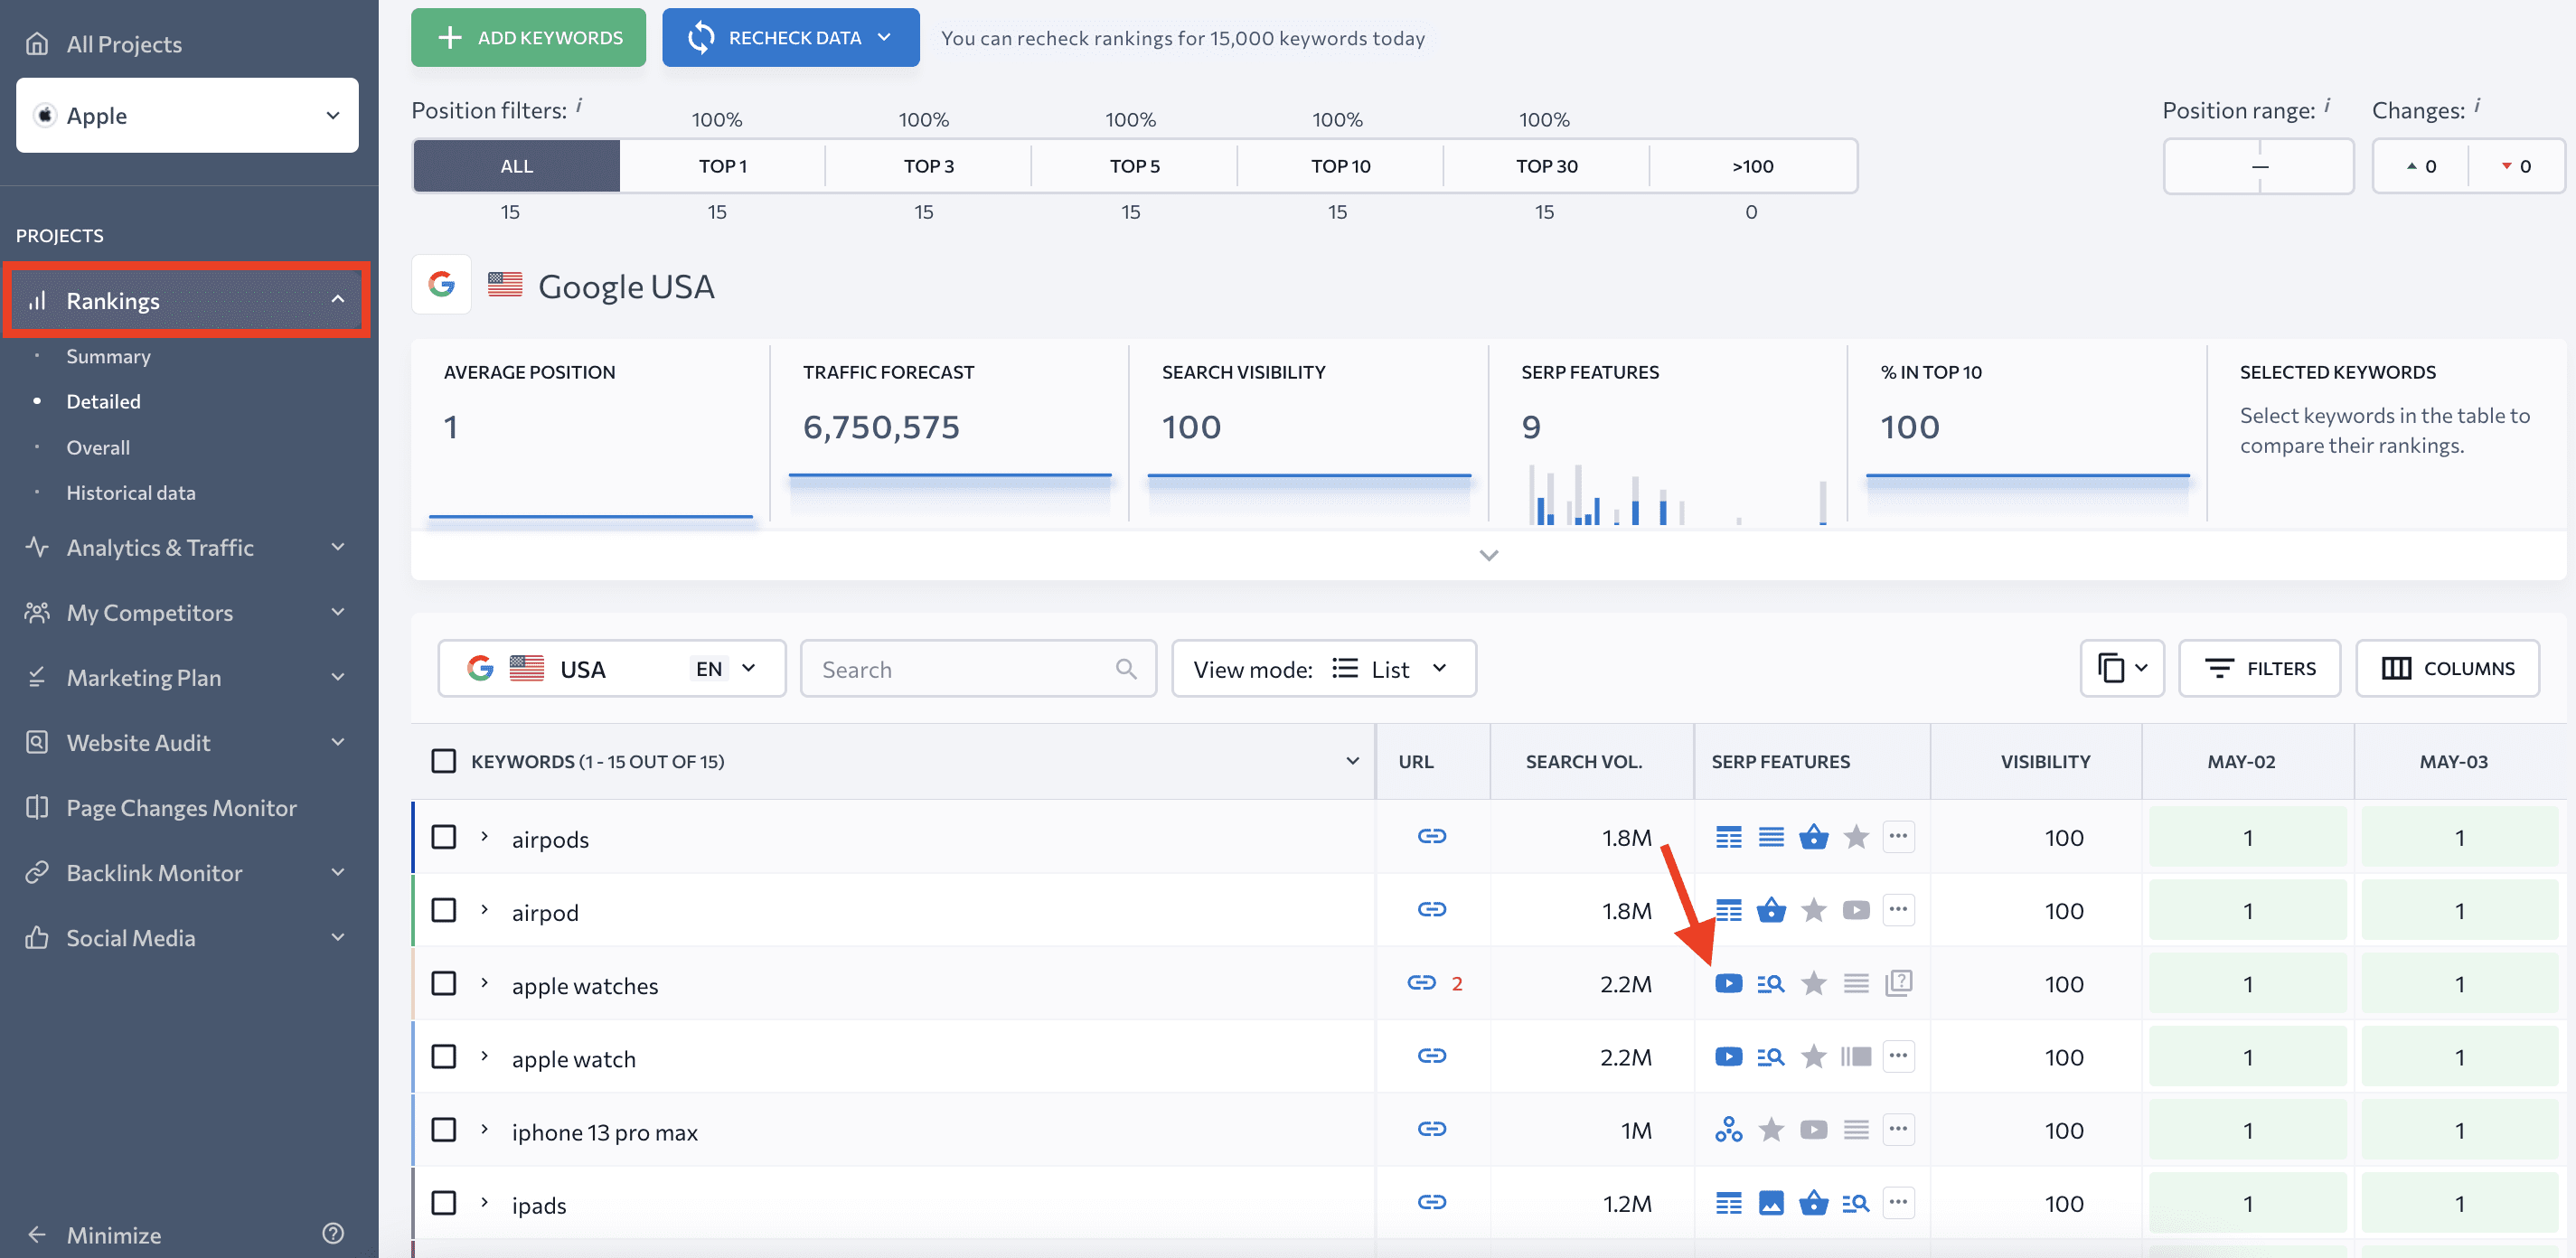Check the apple watches keyword checkbox
Viewport: 2576px width, 1258px height.
443,983
